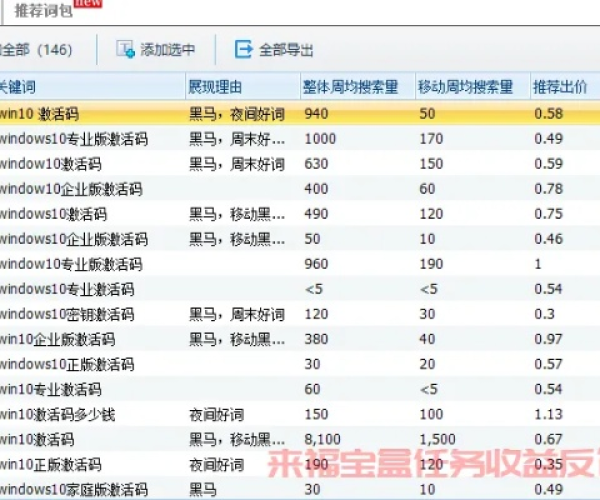Click recommended bid 0.97 cell
This screenshot has width=600, height=500.
click(x=548, y=339)
